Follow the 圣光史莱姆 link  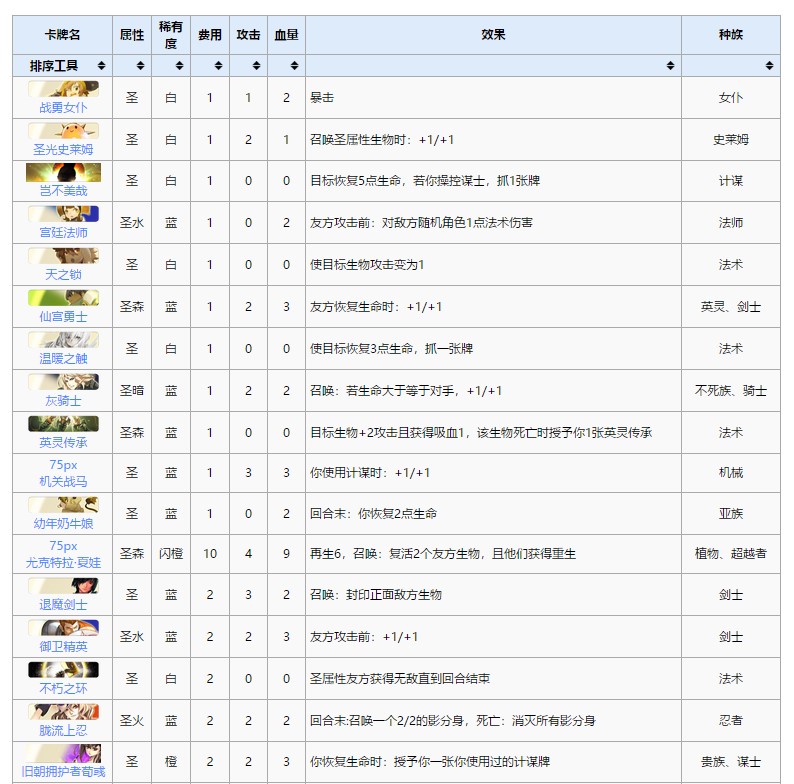(x=63, y=149)
